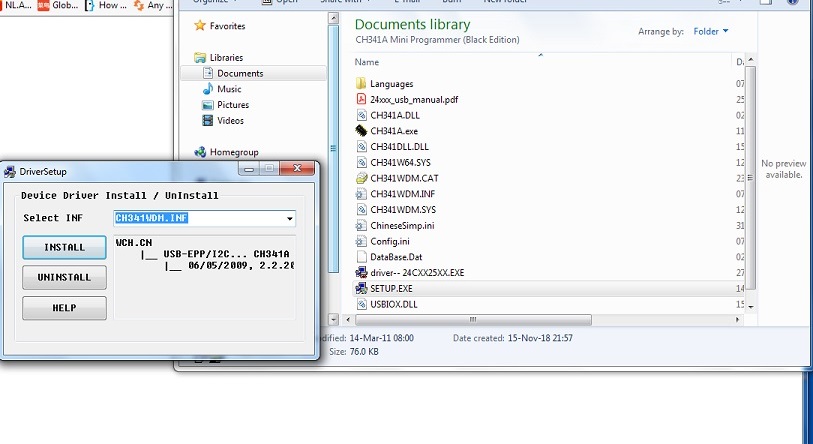Image resolution: width=813 pixels, height=444 pixels.
Task: Select the driver-- 24CXX25XX.EXE icon
Action: click(361, 273)
